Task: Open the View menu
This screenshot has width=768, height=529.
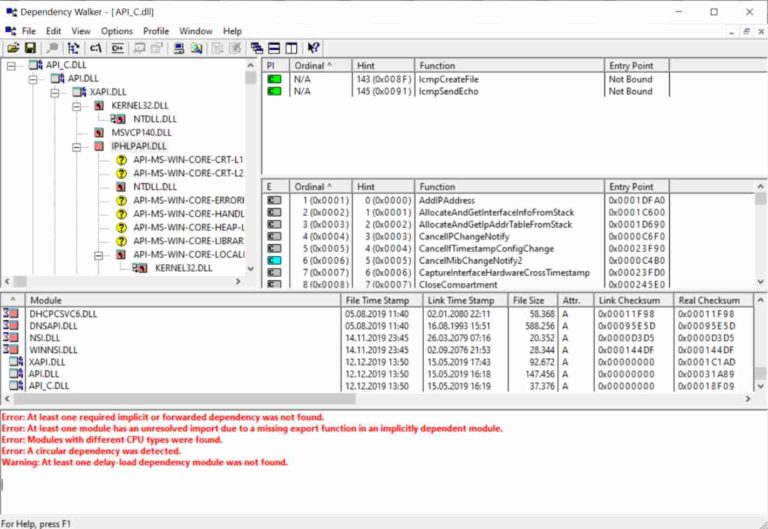Action: tap(81, 31)
